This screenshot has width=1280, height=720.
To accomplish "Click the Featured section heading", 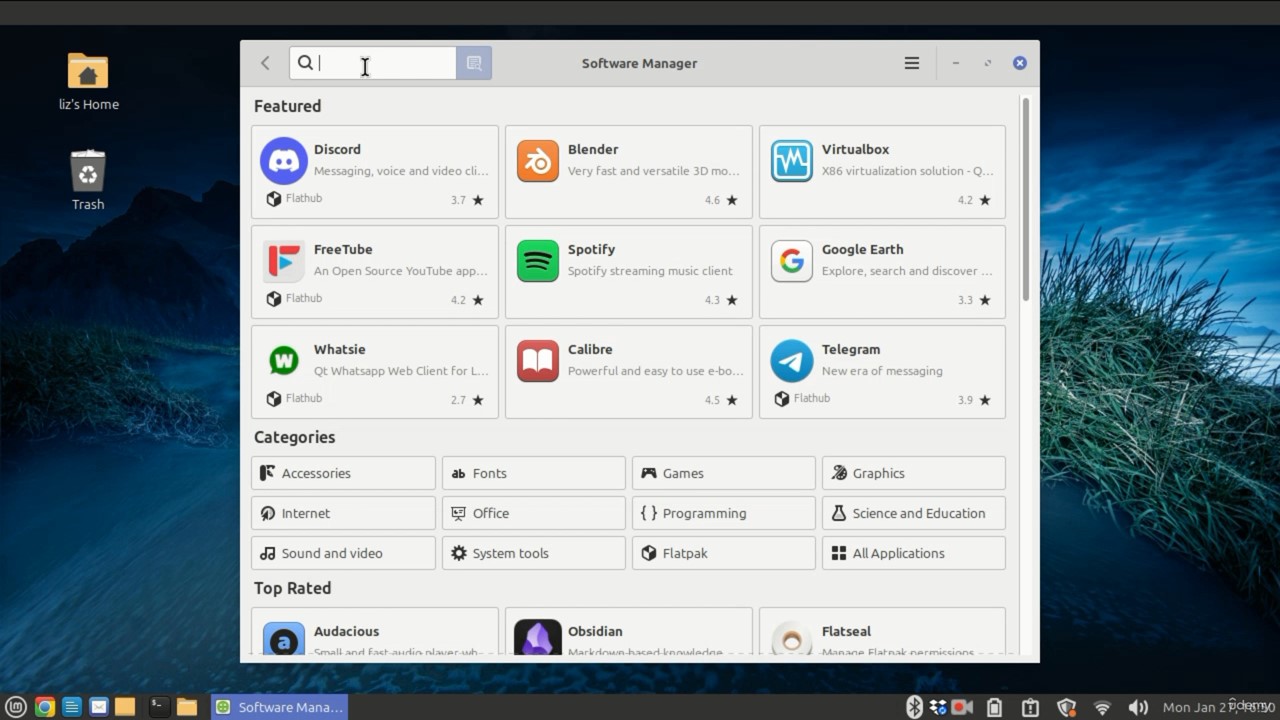I will point(288,106).
